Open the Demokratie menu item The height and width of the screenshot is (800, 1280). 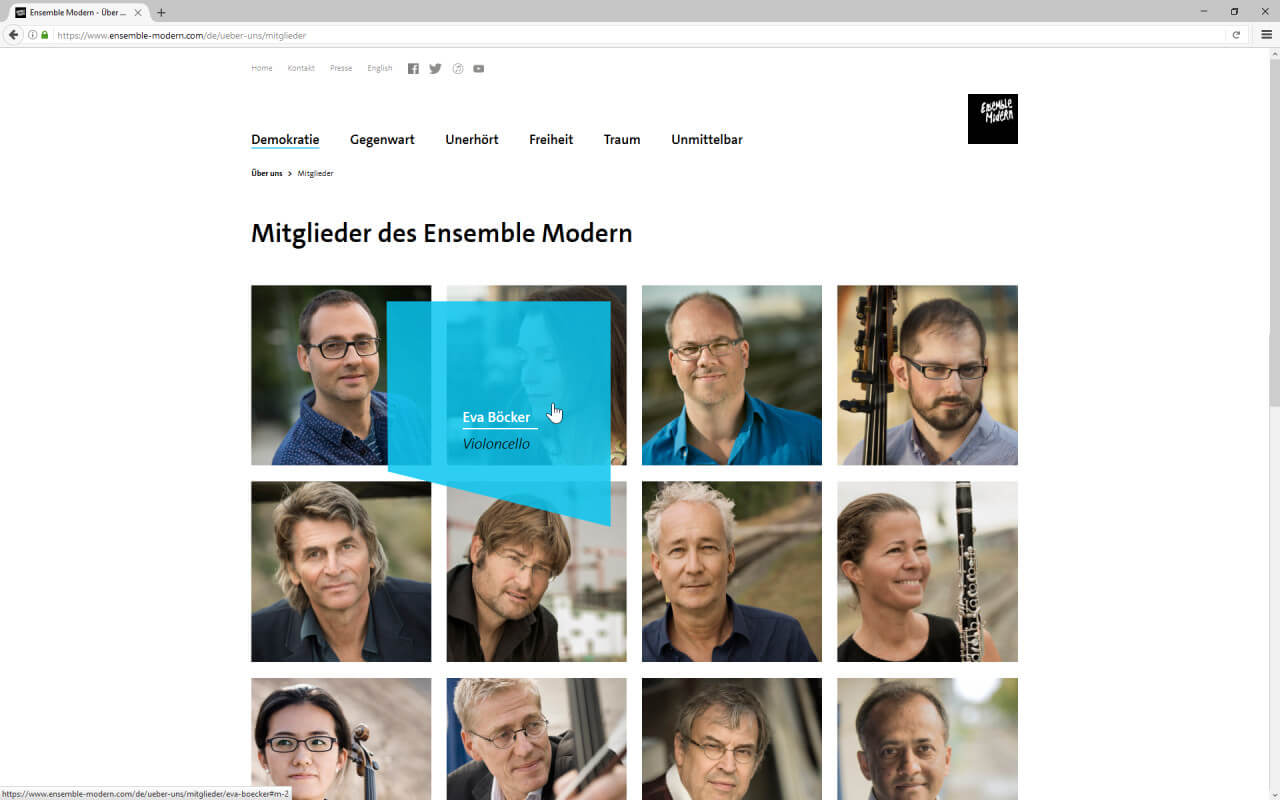point(285,140)
